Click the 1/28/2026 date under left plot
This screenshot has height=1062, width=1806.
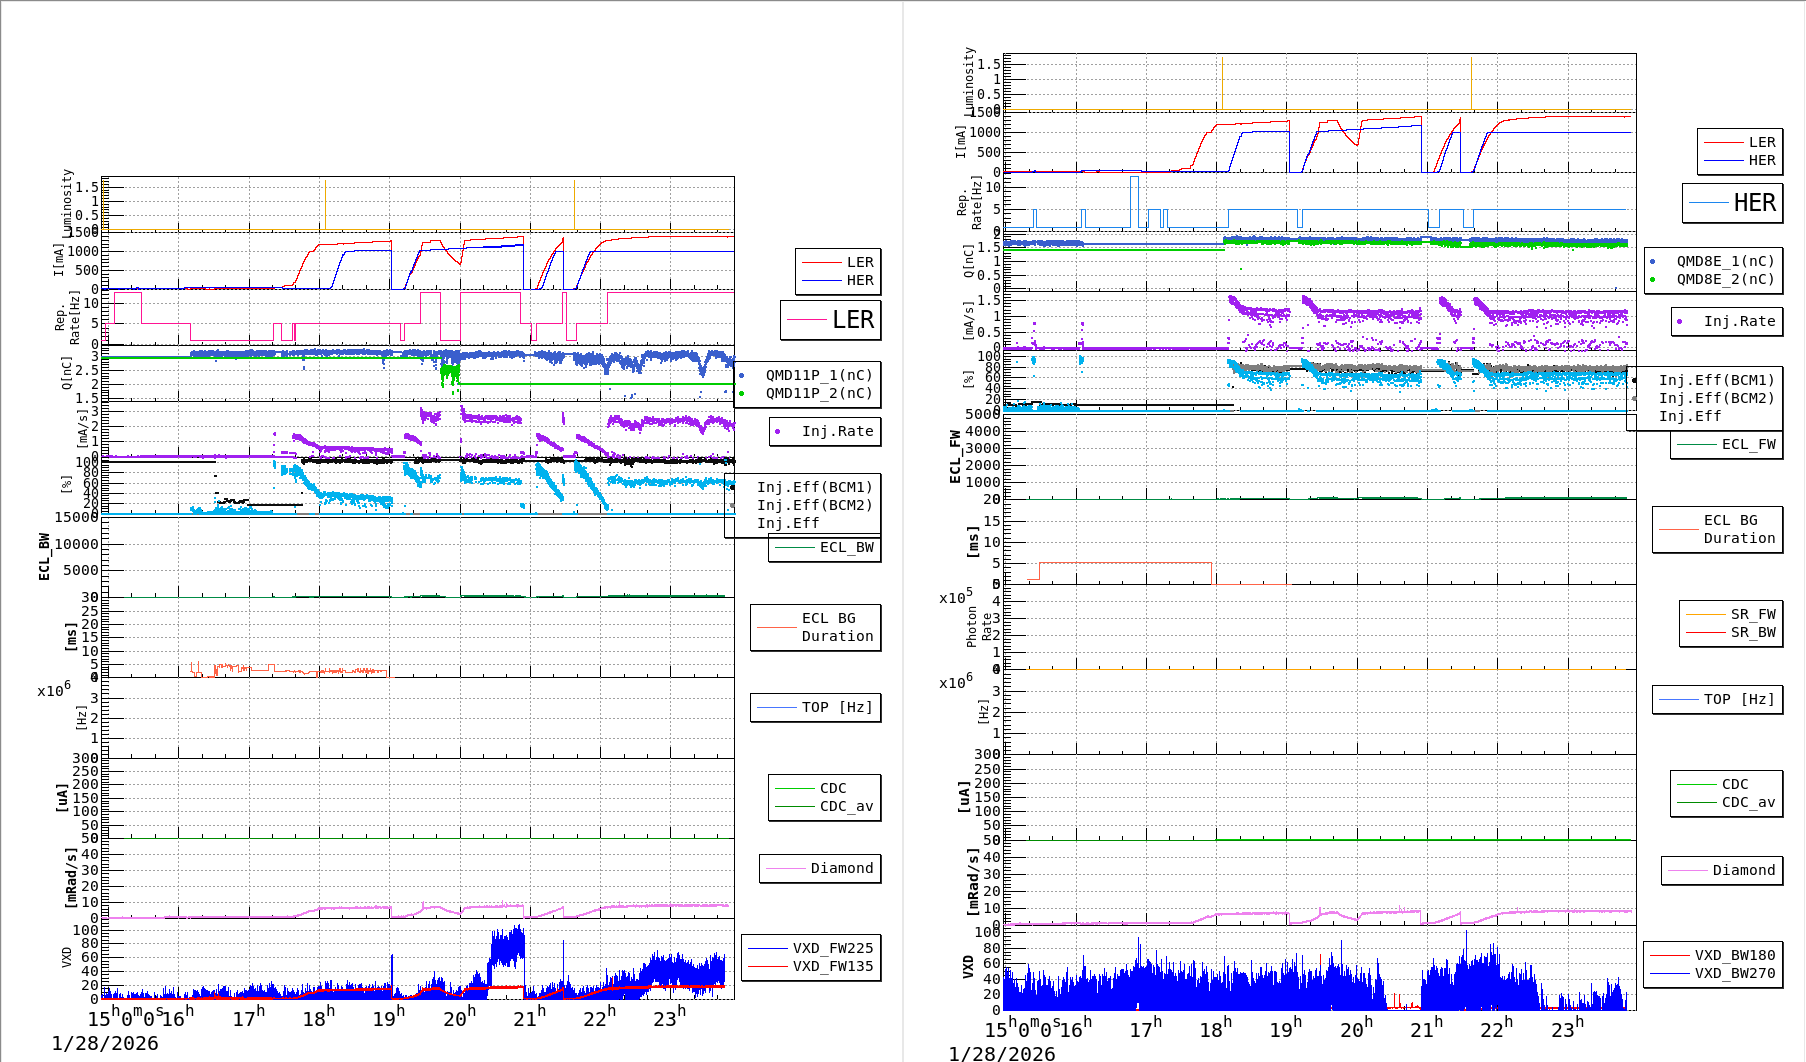point(105,1044)
